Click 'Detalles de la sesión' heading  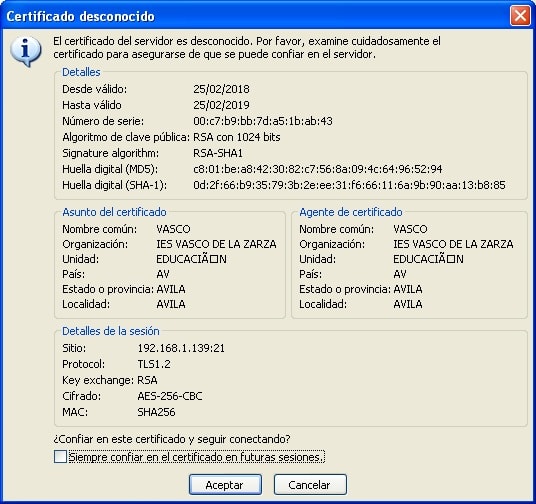pos(110,331)
